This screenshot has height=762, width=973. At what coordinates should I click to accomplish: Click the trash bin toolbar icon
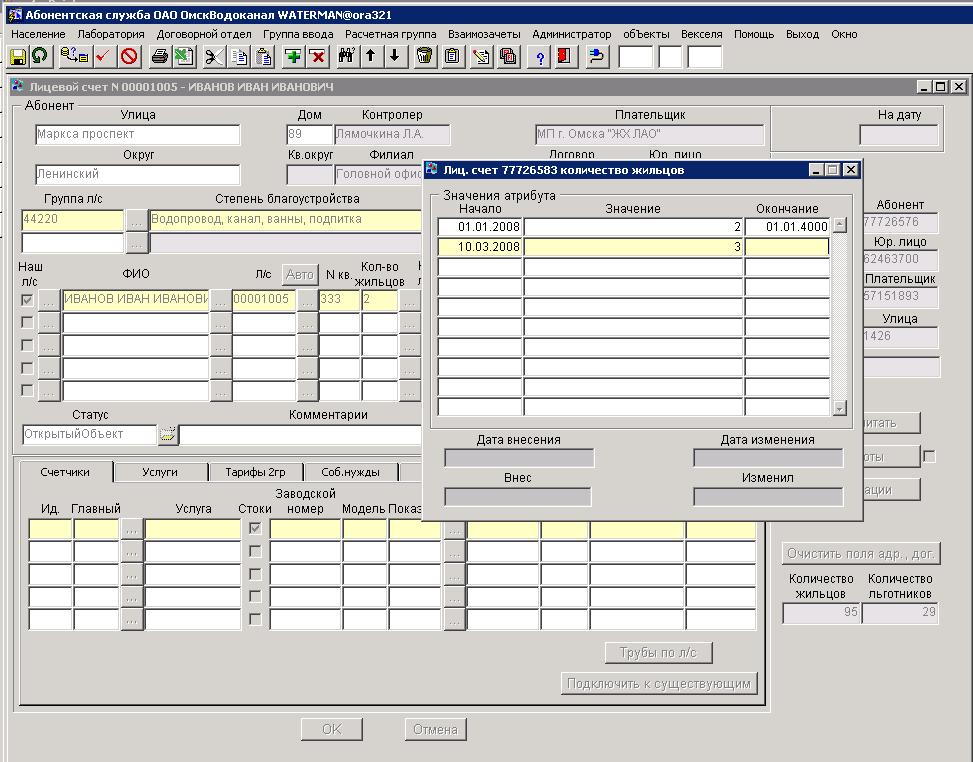coord(424,57)
